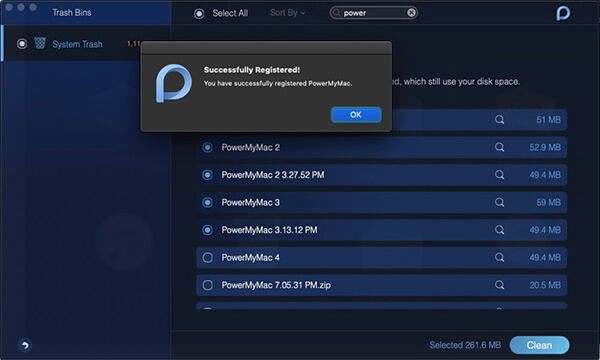The width and height of the screenshot is (600, 360).
Task: Click the PowerMyMac 3 file name
Action: click(x=251, y=202)
